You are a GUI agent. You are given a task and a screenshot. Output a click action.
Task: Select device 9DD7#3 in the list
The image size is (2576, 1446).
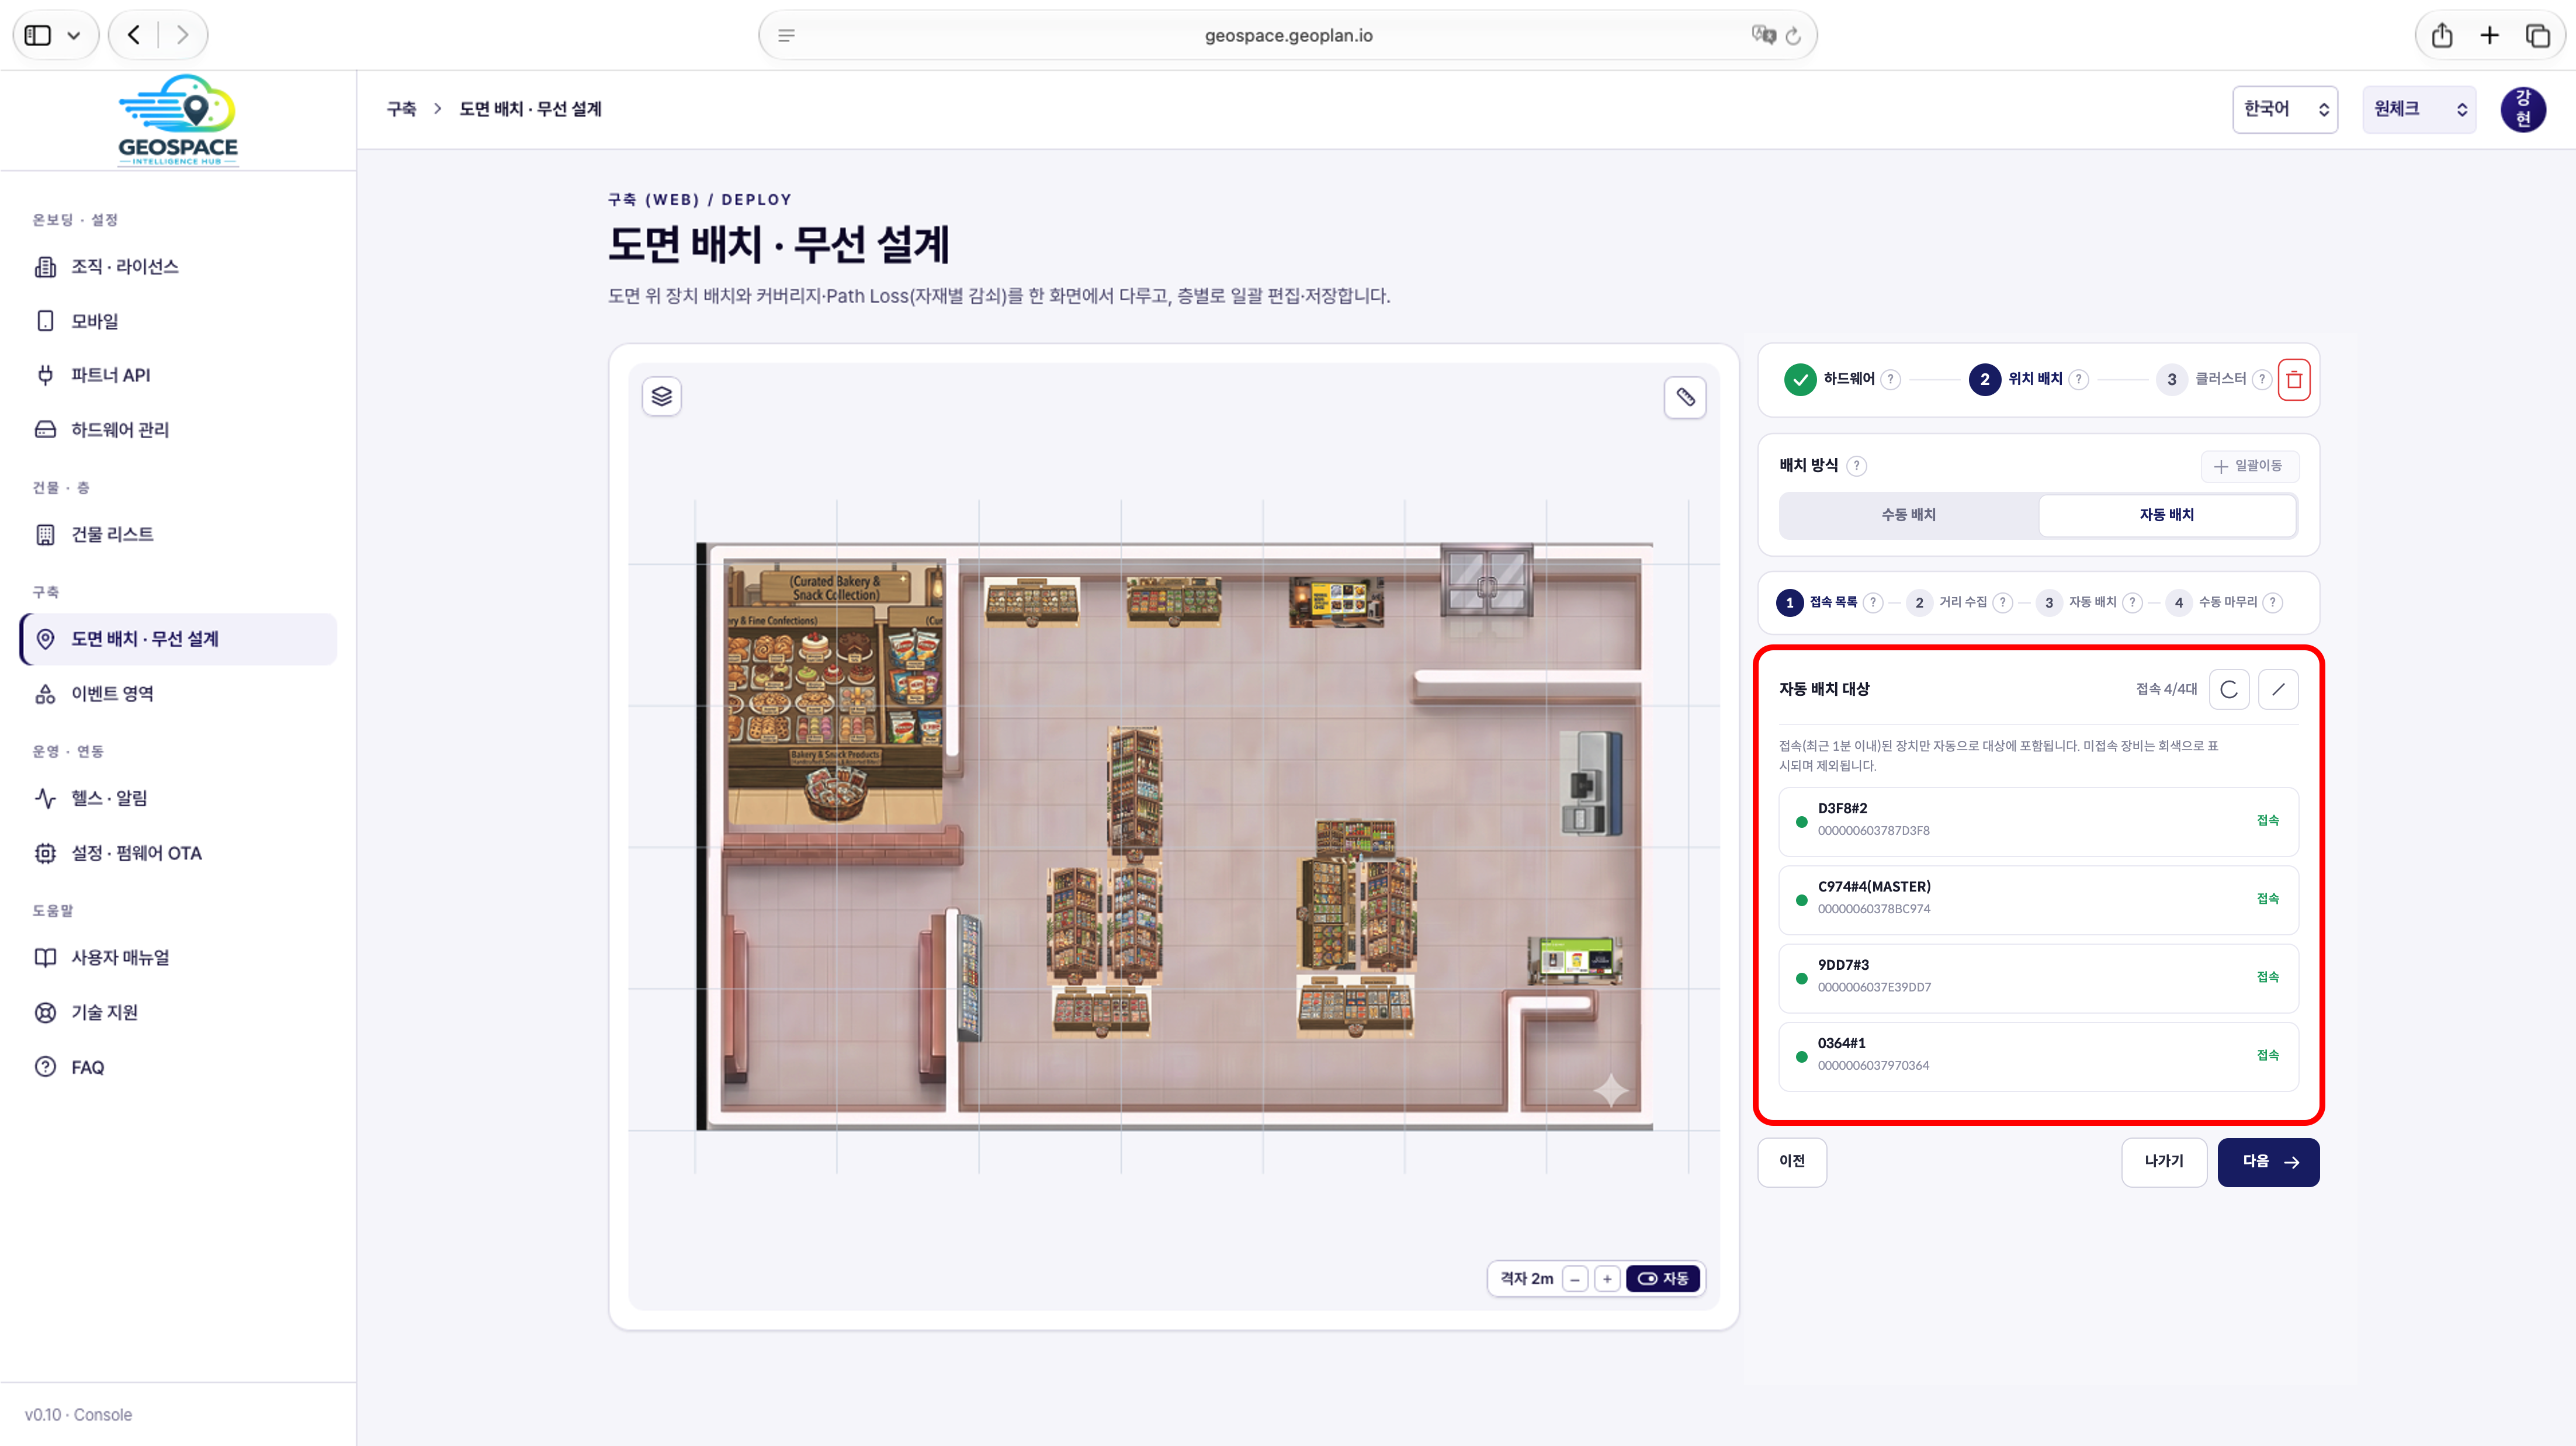(x=2038, y=978)
